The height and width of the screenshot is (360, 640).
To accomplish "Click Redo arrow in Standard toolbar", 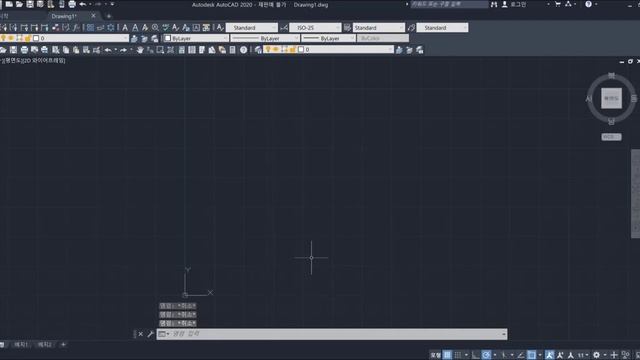I will (123, 50).
